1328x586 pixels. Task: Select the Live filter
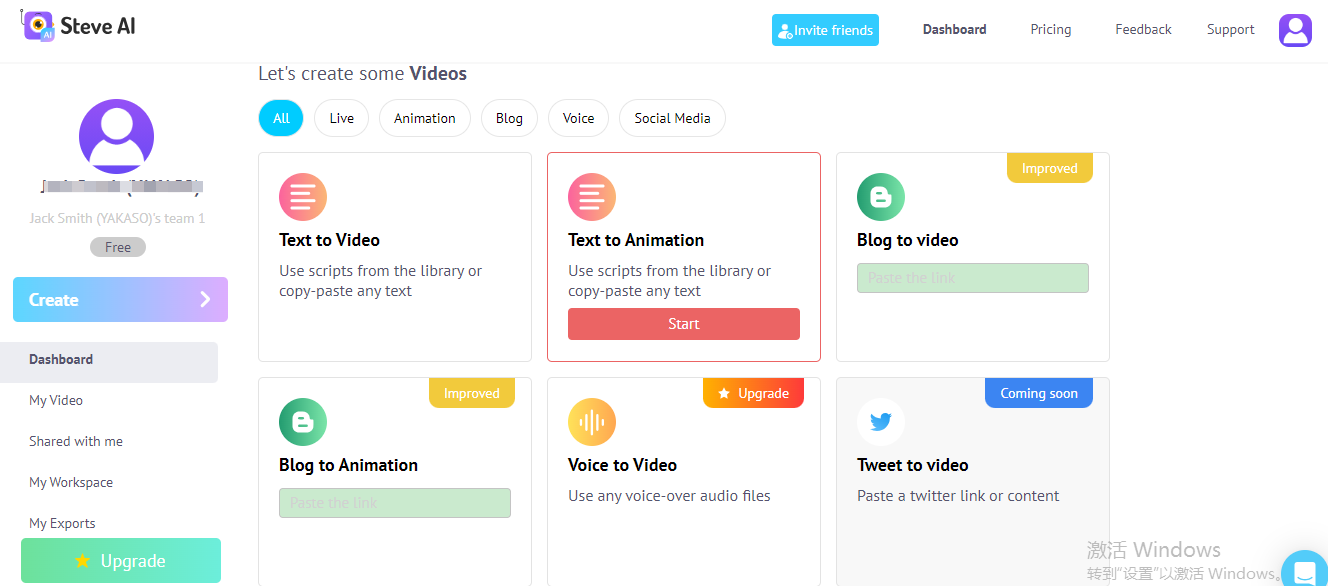click(341, 118)
